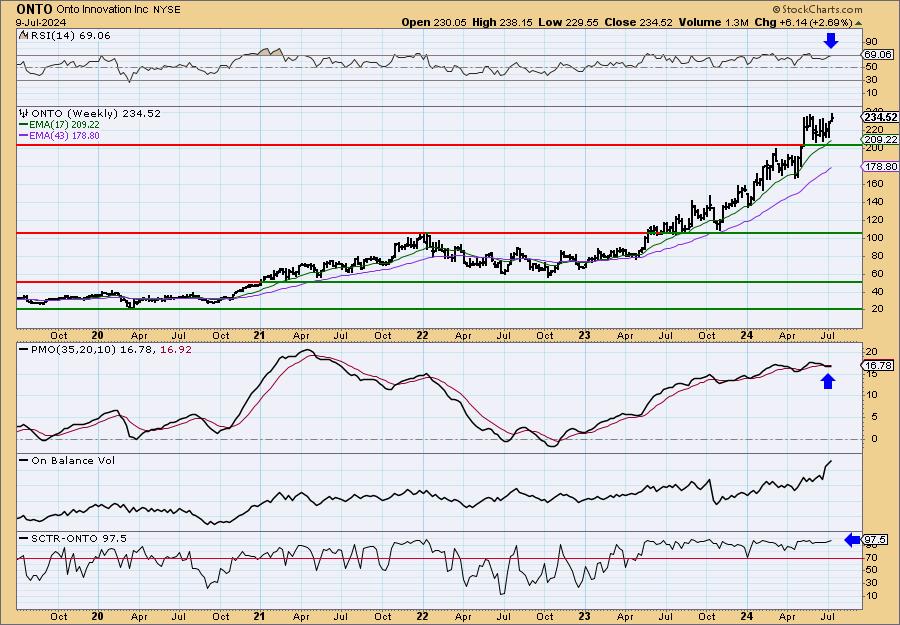The height and width of the screenshot is (625, 900).
Task: Click the 16.78 PMO tag at right
Action: point(878,366)
